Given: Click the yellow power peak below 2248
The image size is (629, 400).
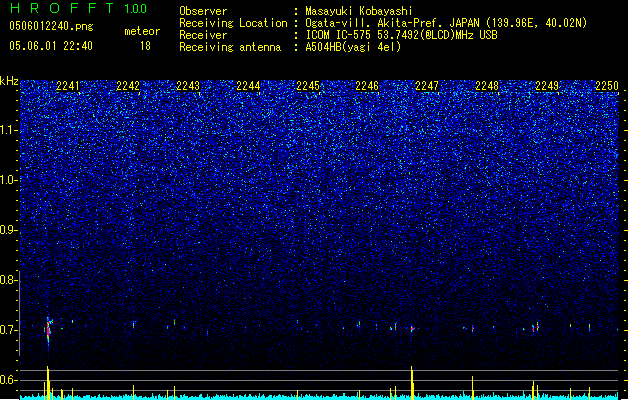Looking at the screenshot, I should (473, 387).
